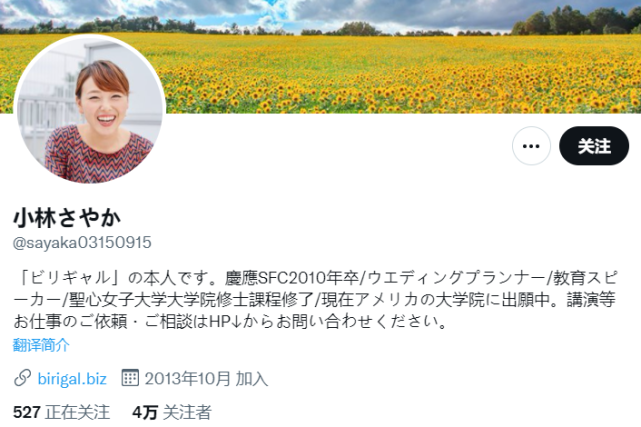
Task: Open the birigal.biz website link
Action: click(x=72, y=379)
